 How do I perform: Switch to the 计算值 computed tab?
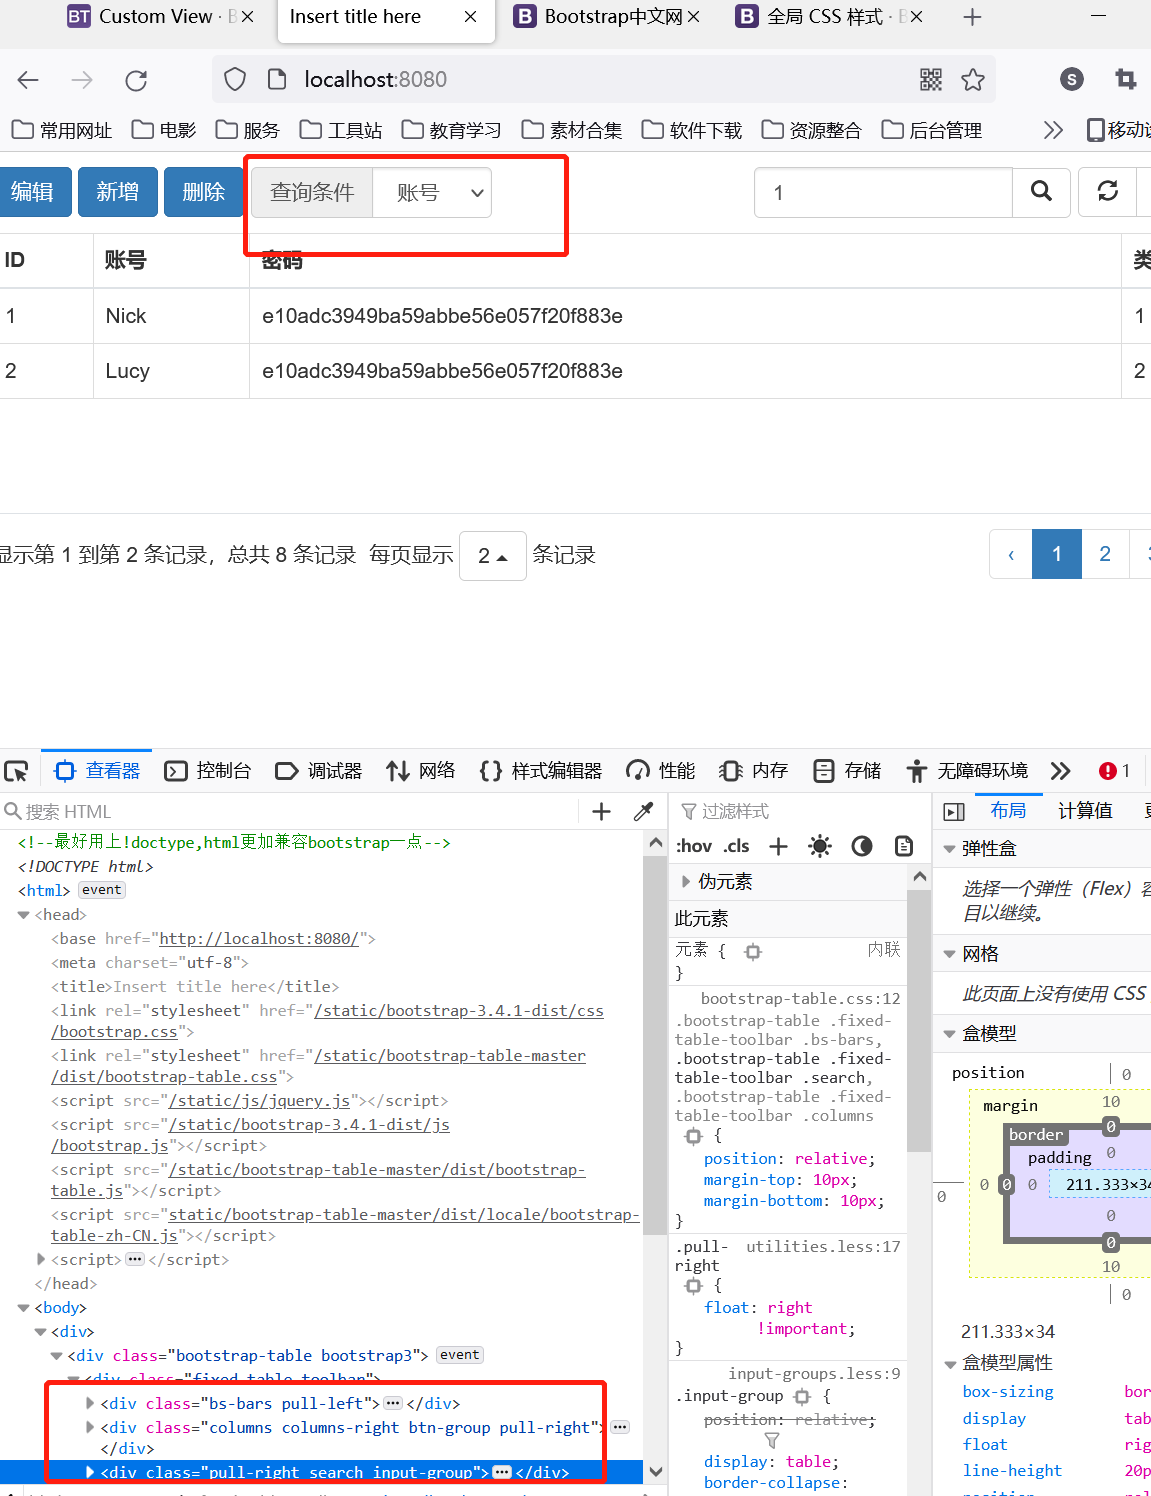click(1085, 811)
